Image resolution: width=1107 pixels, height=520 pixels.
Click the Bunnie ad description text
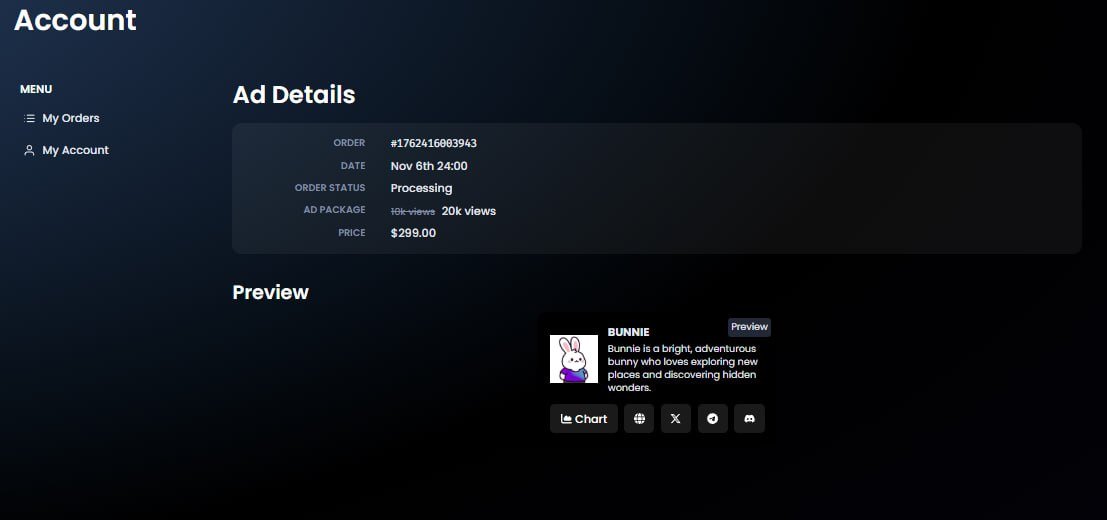pyautogui.click(x=682, y=368)
